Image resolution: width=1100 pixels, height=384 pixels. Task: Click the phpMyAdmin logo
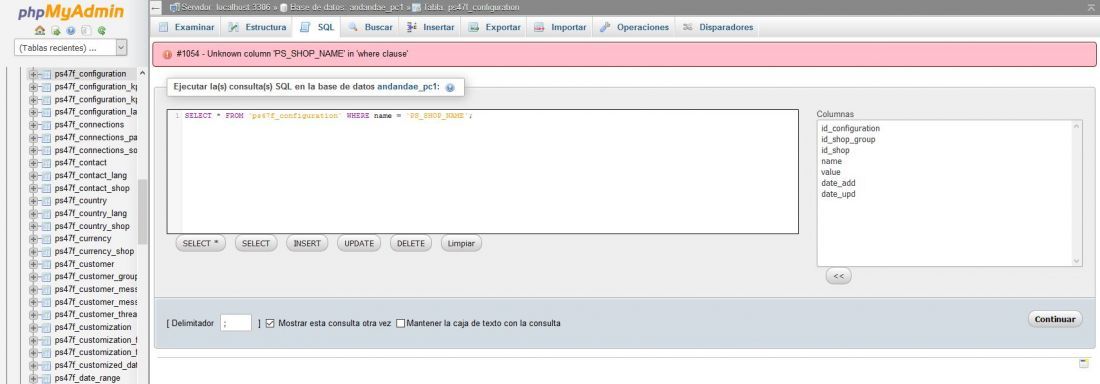71,13
